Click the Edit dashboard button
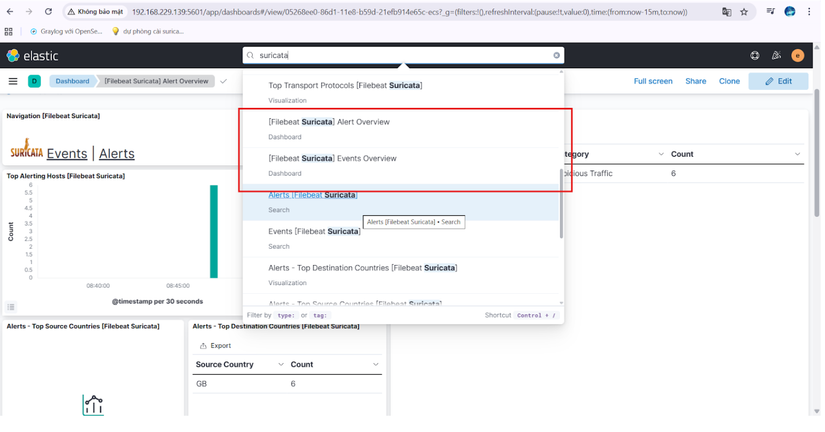This screenshot has height=432, width=825. (x=778, y=81)
